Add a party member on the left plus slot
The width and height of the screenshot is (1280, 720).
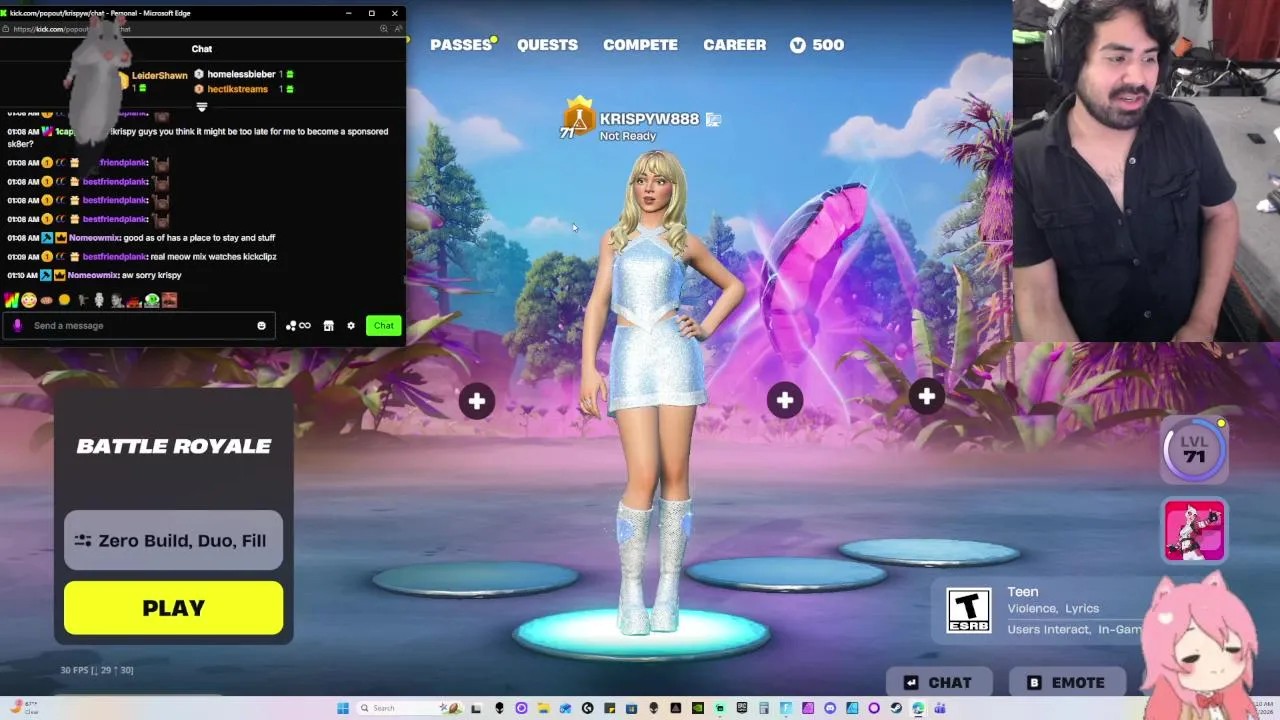(477, 401)
